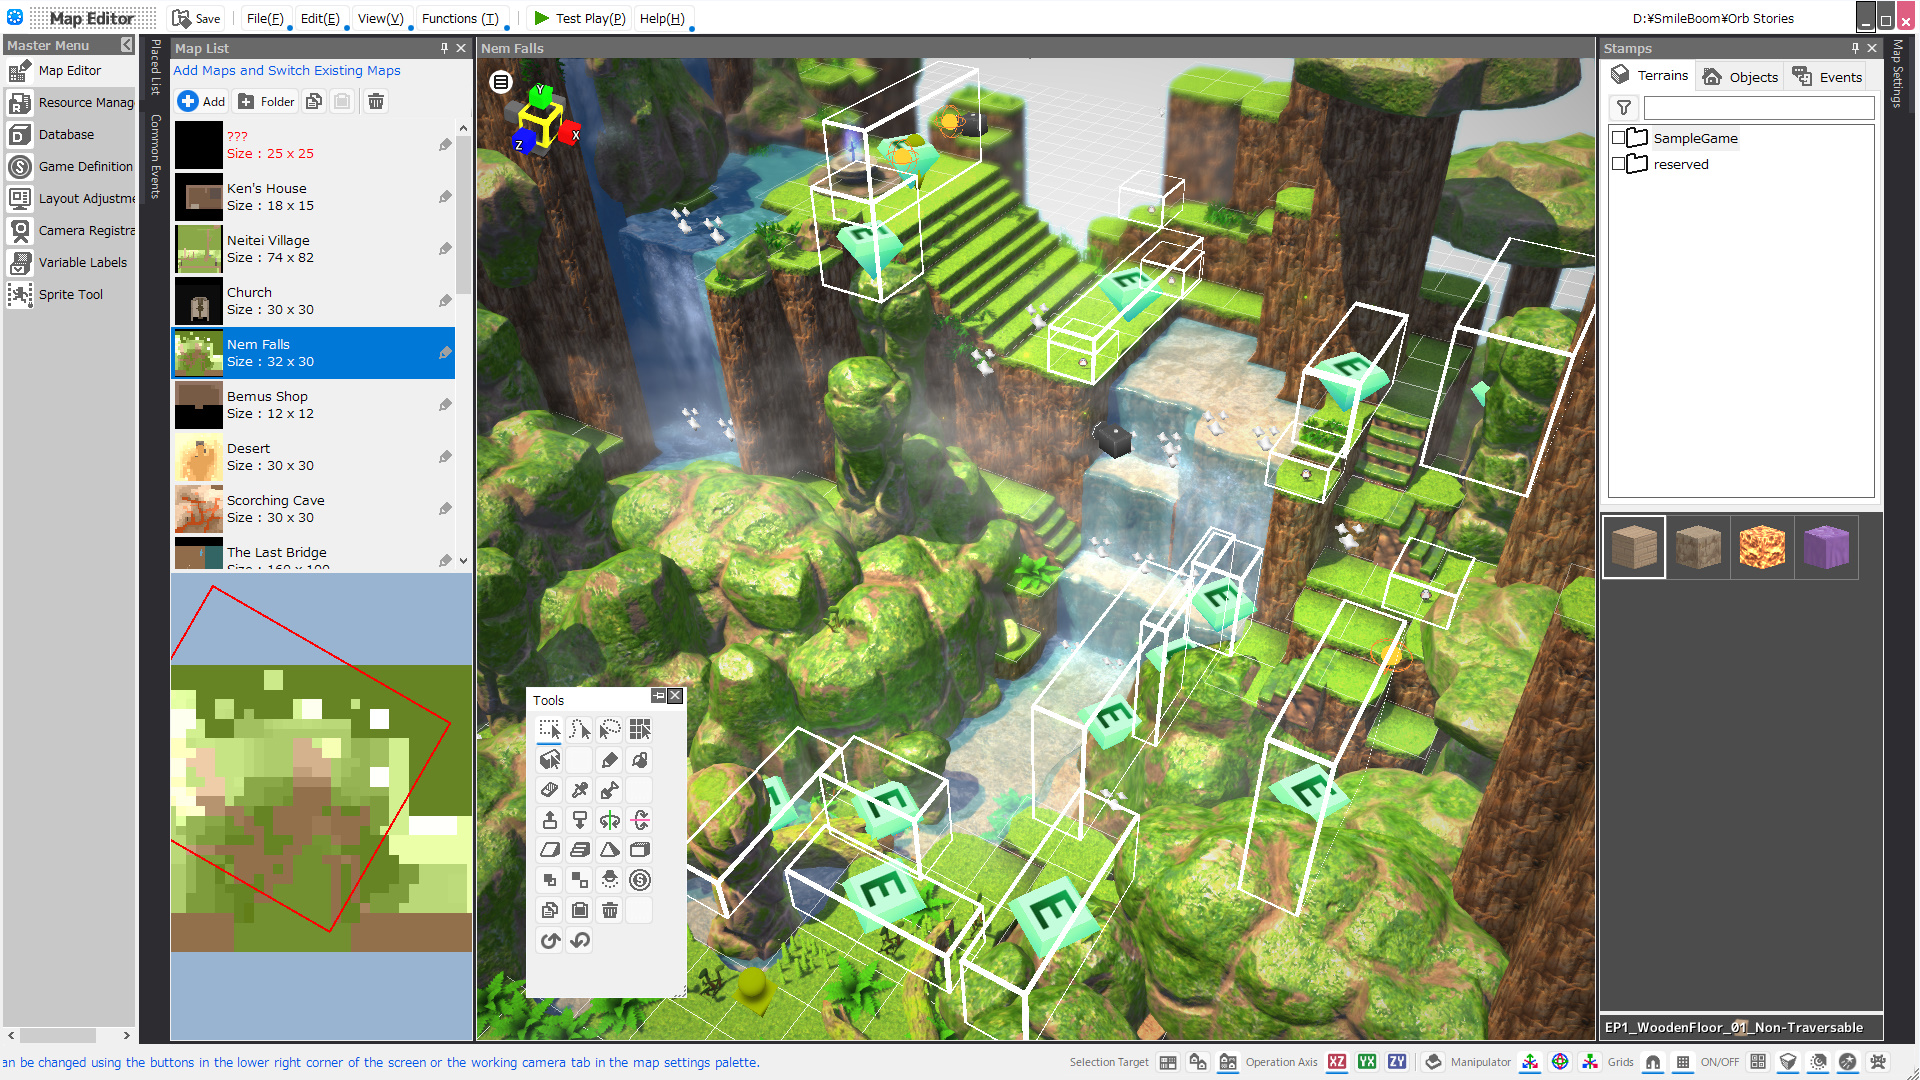The height and width of the screenshot is (1080, 1920).
Task: Click the Add button in the Map List
Action: 200,101
